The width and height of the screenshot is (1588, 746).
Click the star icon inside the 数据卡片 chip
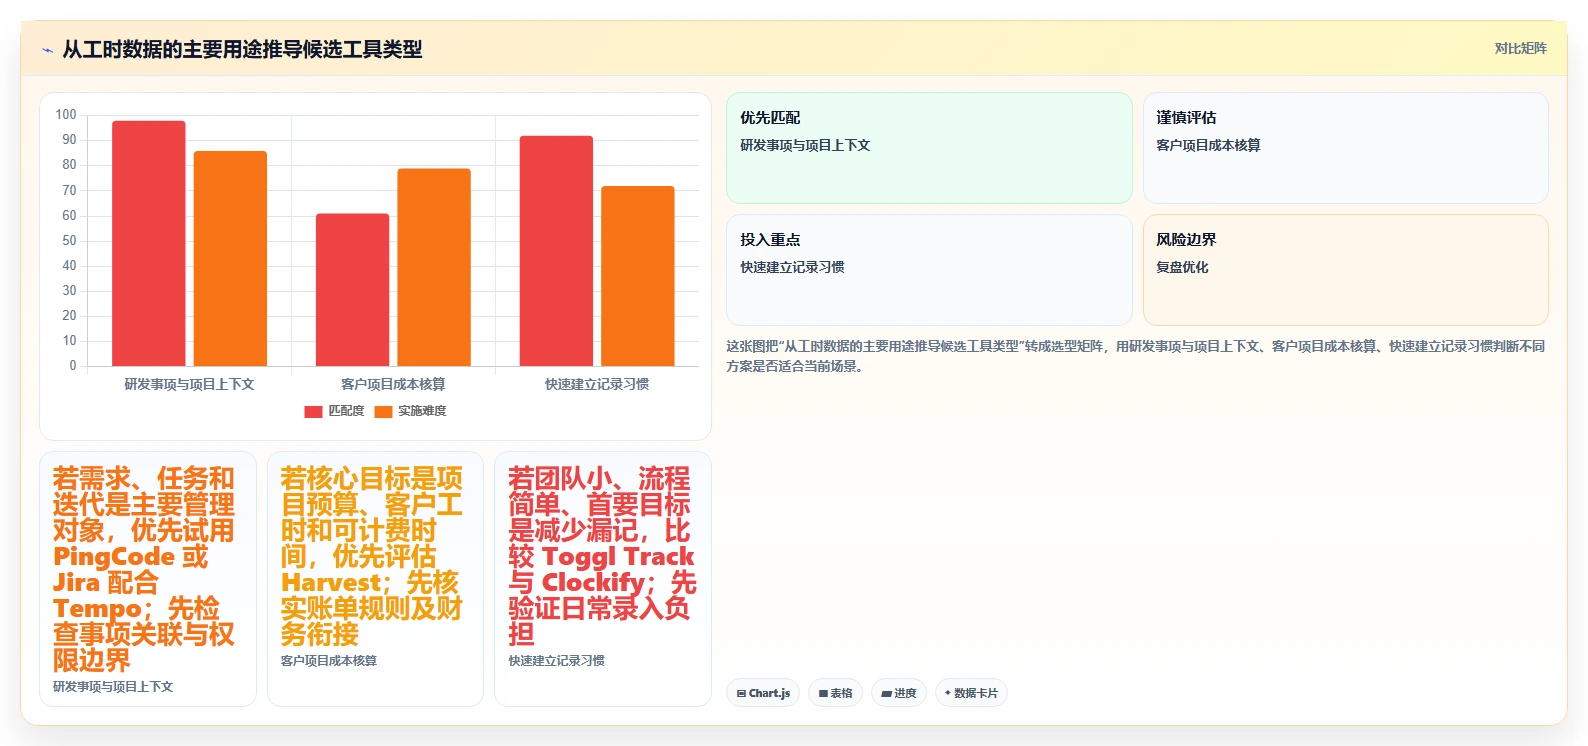(948, 693)
